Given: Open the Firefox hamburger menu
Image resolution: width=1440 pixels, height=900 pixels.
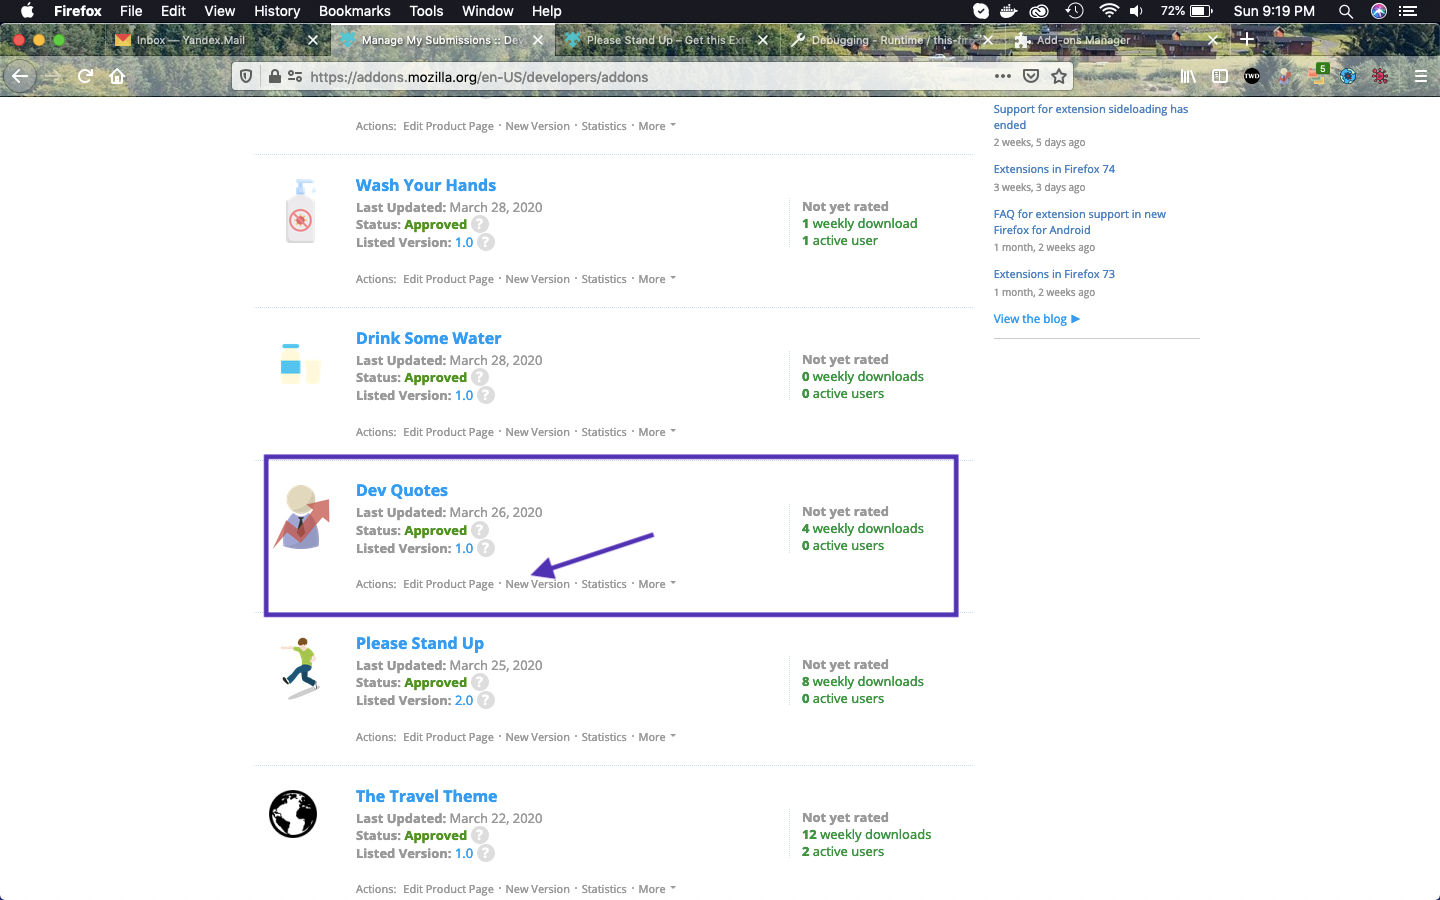Looking at the screenshot, I should (x=1420, y=76).
